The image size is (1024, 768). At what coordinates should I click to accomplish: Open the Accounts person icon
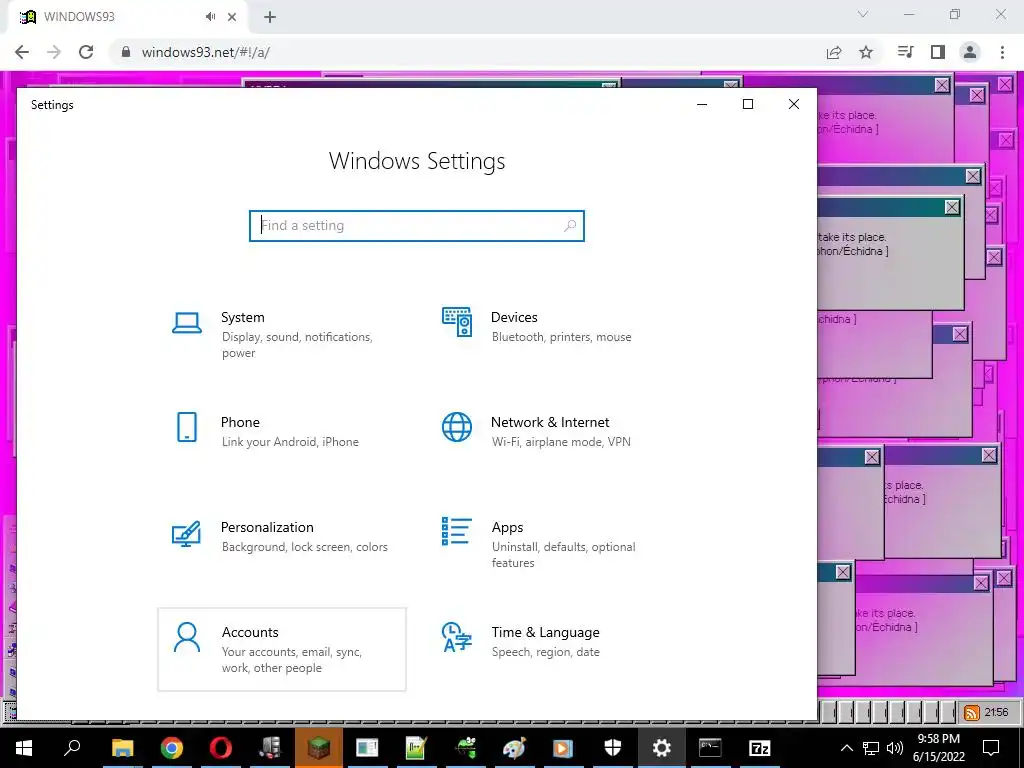pos(187,637)
